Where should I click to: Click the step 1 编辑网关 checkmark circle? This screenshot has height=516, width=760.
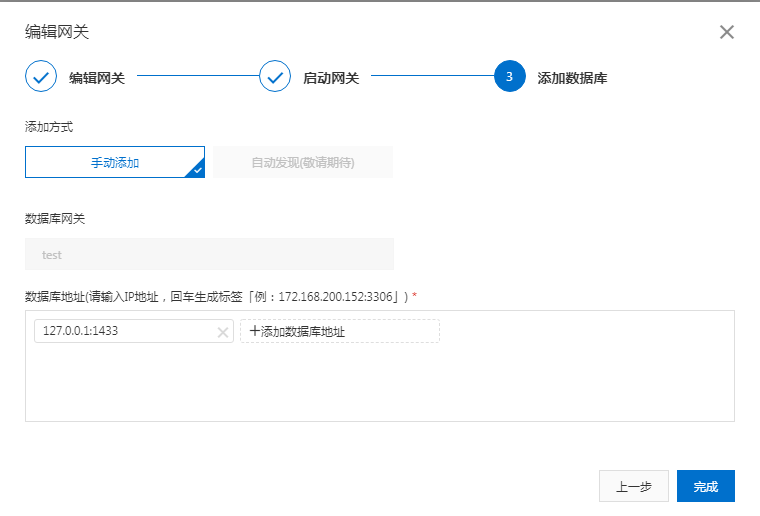(x=41, y=76)
